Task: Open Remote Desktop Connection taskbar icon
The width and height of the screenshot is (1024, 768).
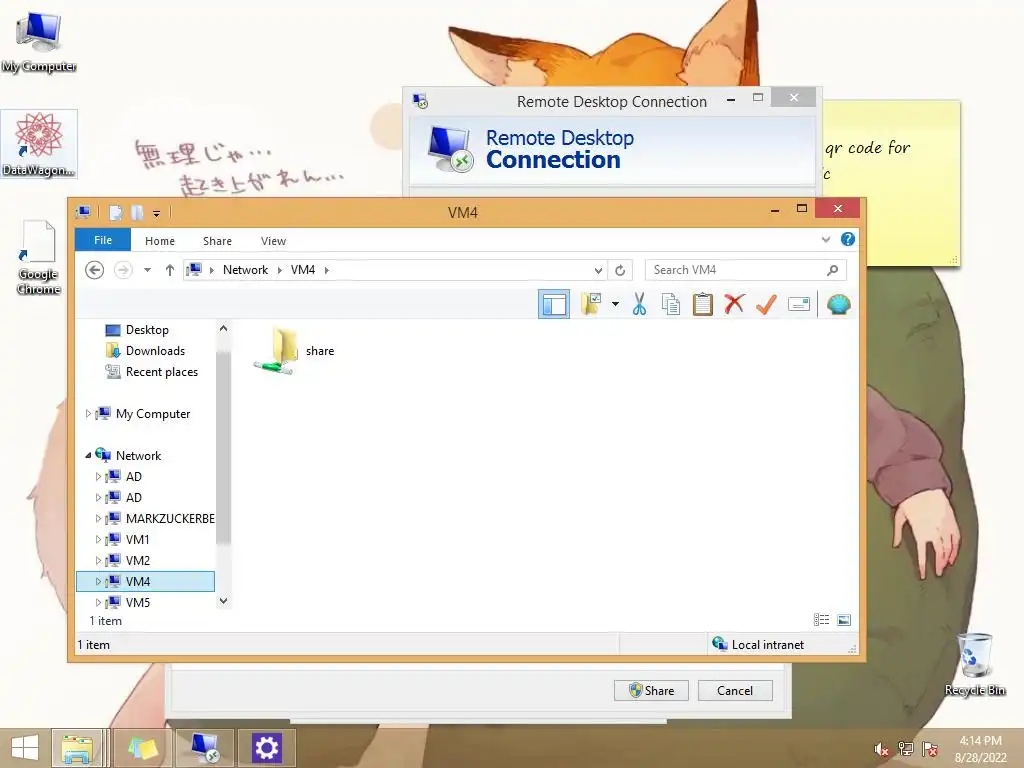Action: click(205, 748)
